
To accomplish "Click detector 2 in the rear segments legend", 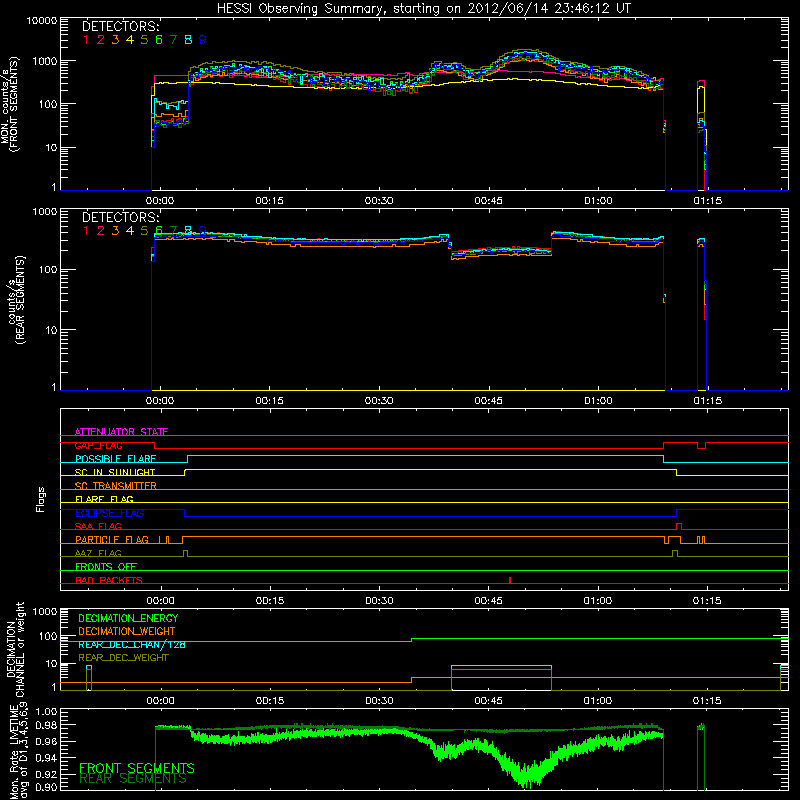I will point(101,231).
